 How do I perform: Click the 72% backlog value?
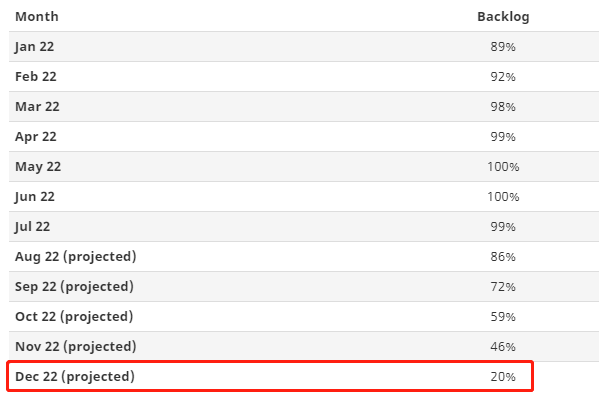coord(503,287)
